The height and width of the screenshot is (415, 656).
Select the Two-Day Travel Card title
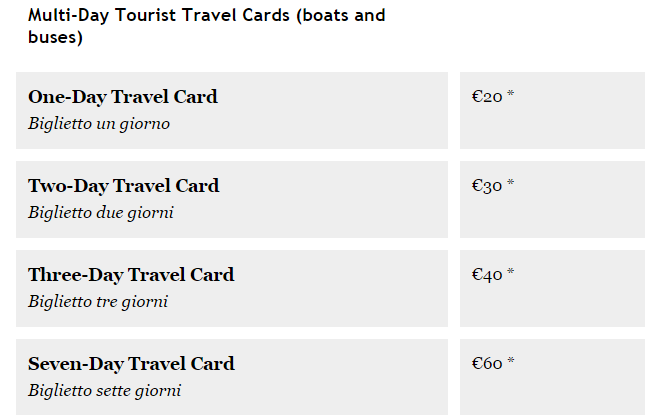click(124, 186)
